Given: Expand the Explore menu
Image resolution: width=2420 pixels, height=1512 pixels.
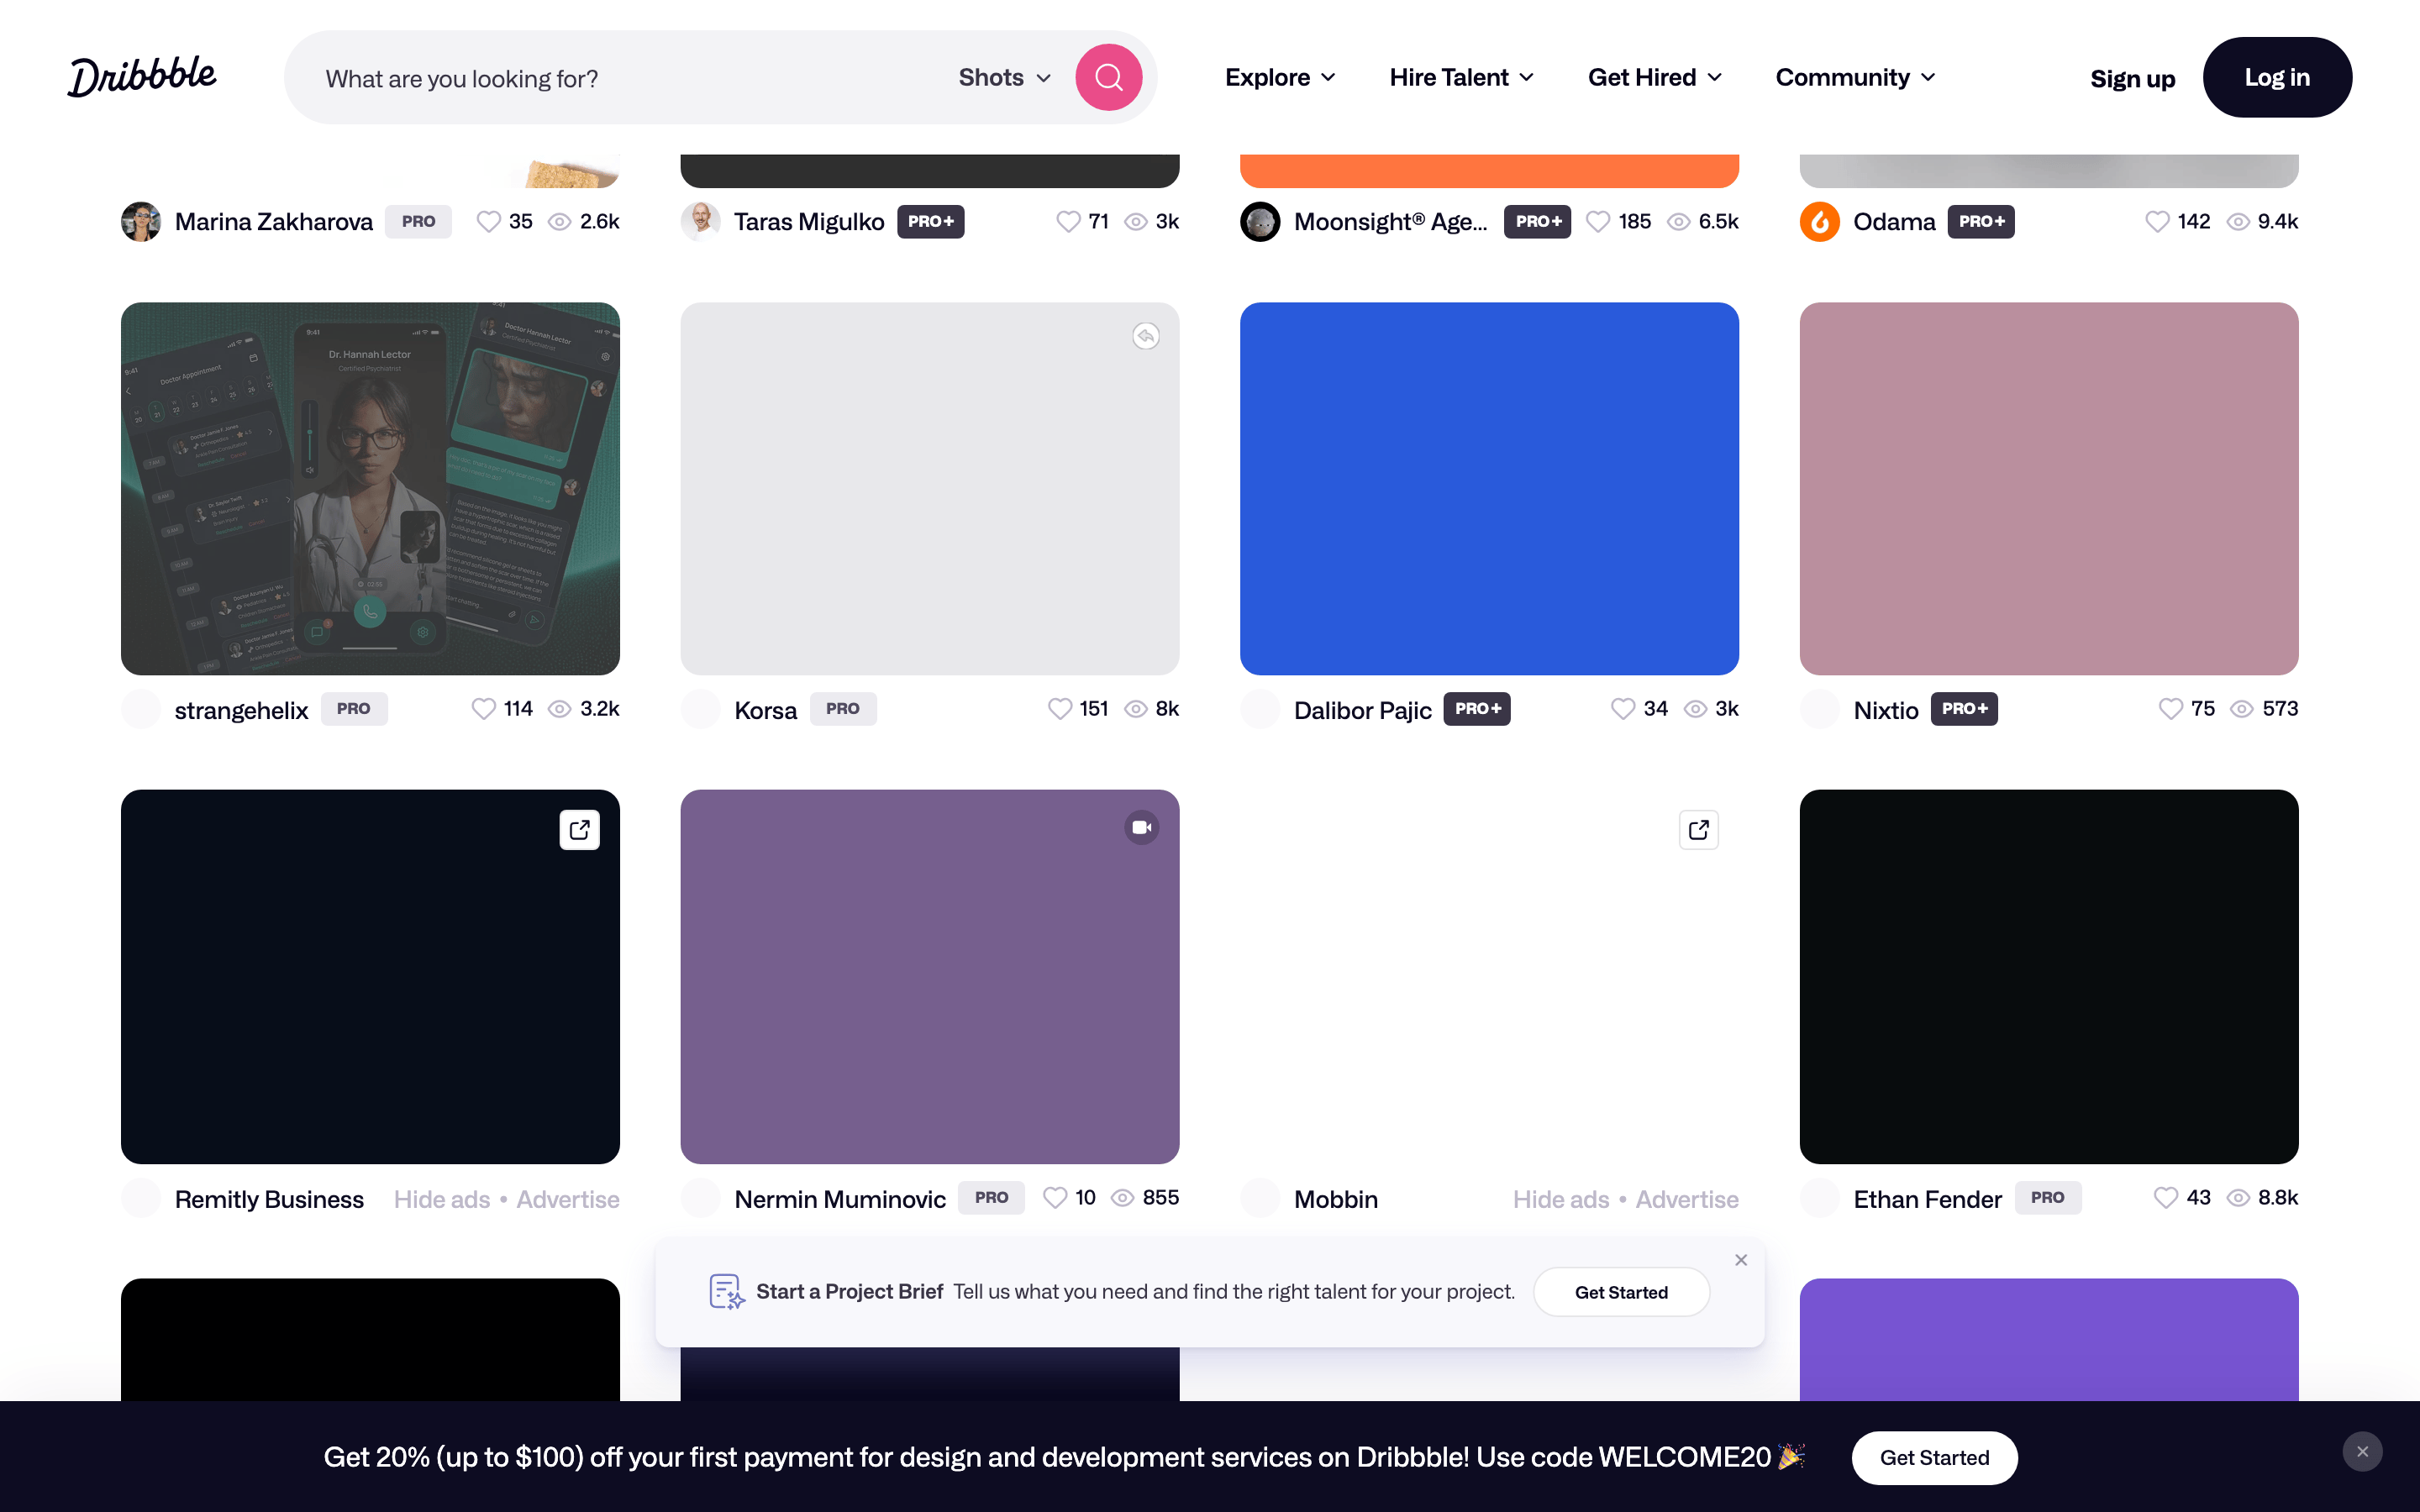Looking at the screenshot, I should [1279, 77].
